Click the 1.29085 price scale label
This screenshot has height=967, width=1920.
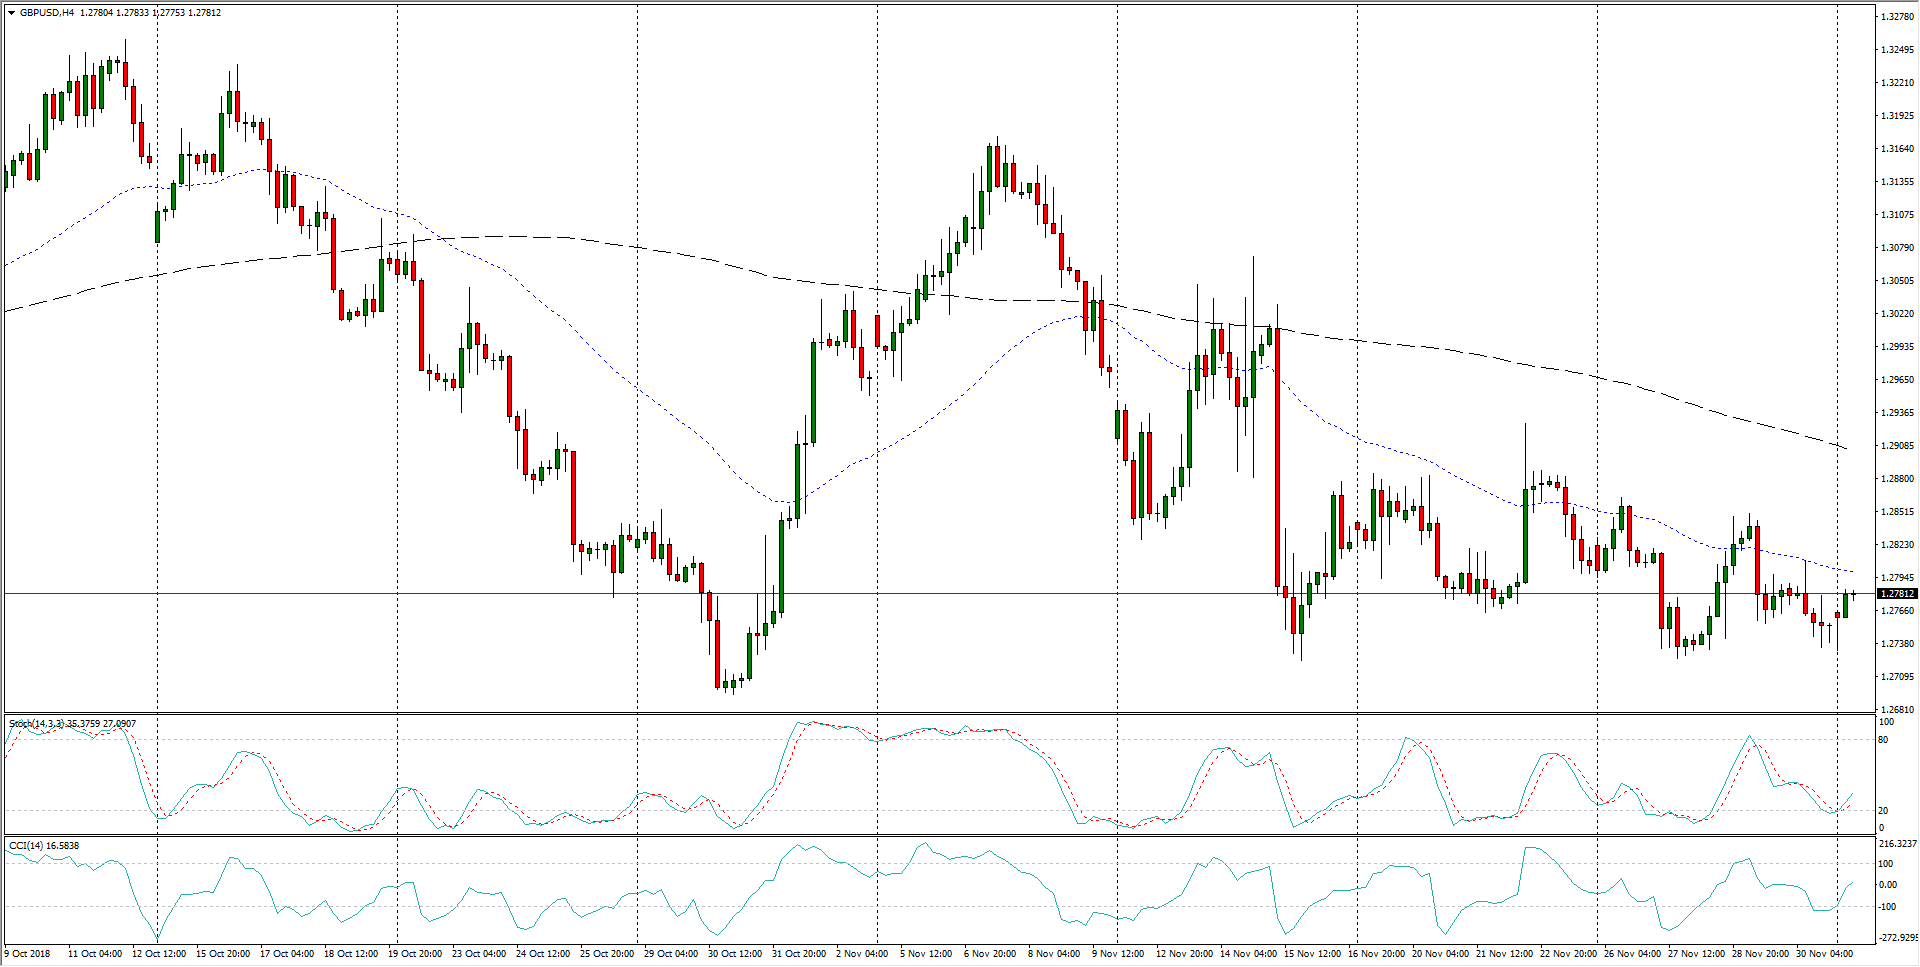(1897, 446)
